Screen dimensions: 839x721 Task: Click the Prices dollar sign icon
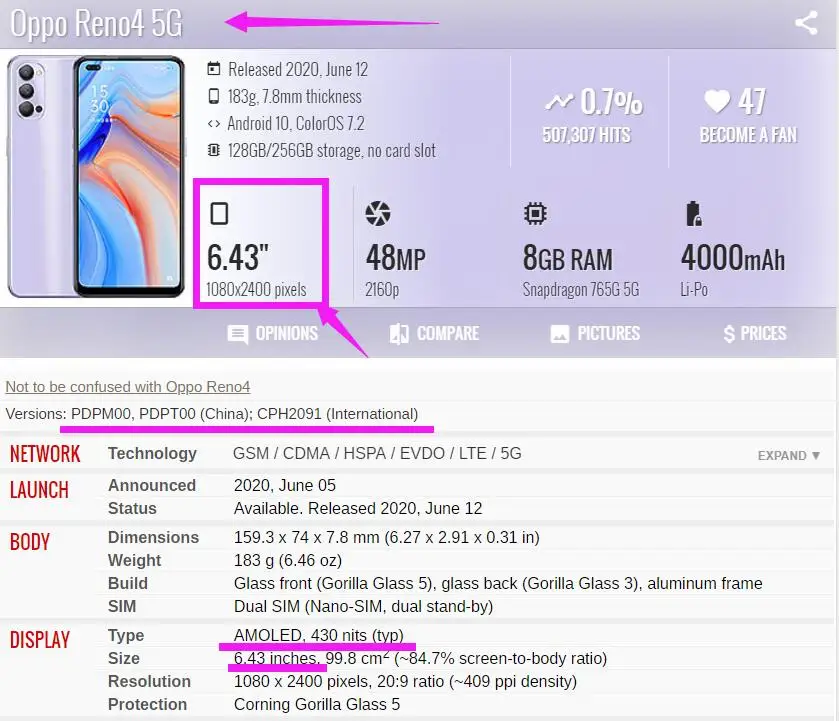click(x=729, y=334)
